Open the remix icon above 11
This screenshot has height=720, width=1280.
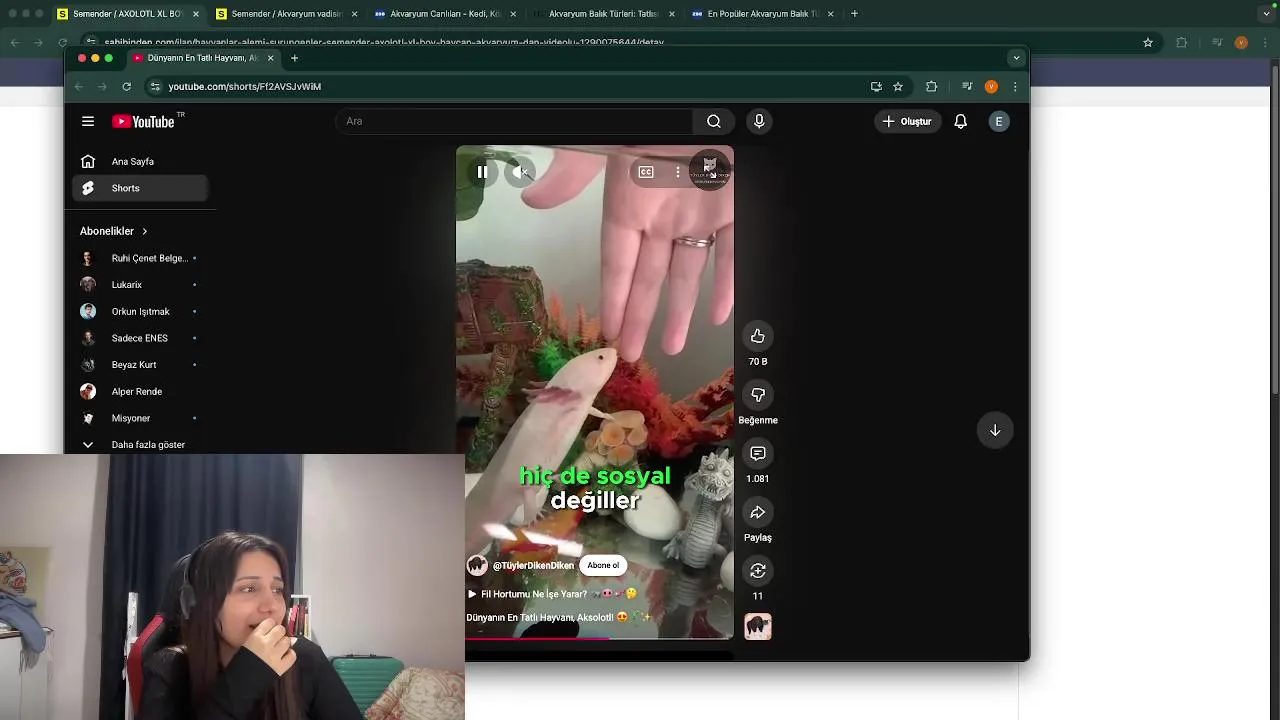[758, 571]
